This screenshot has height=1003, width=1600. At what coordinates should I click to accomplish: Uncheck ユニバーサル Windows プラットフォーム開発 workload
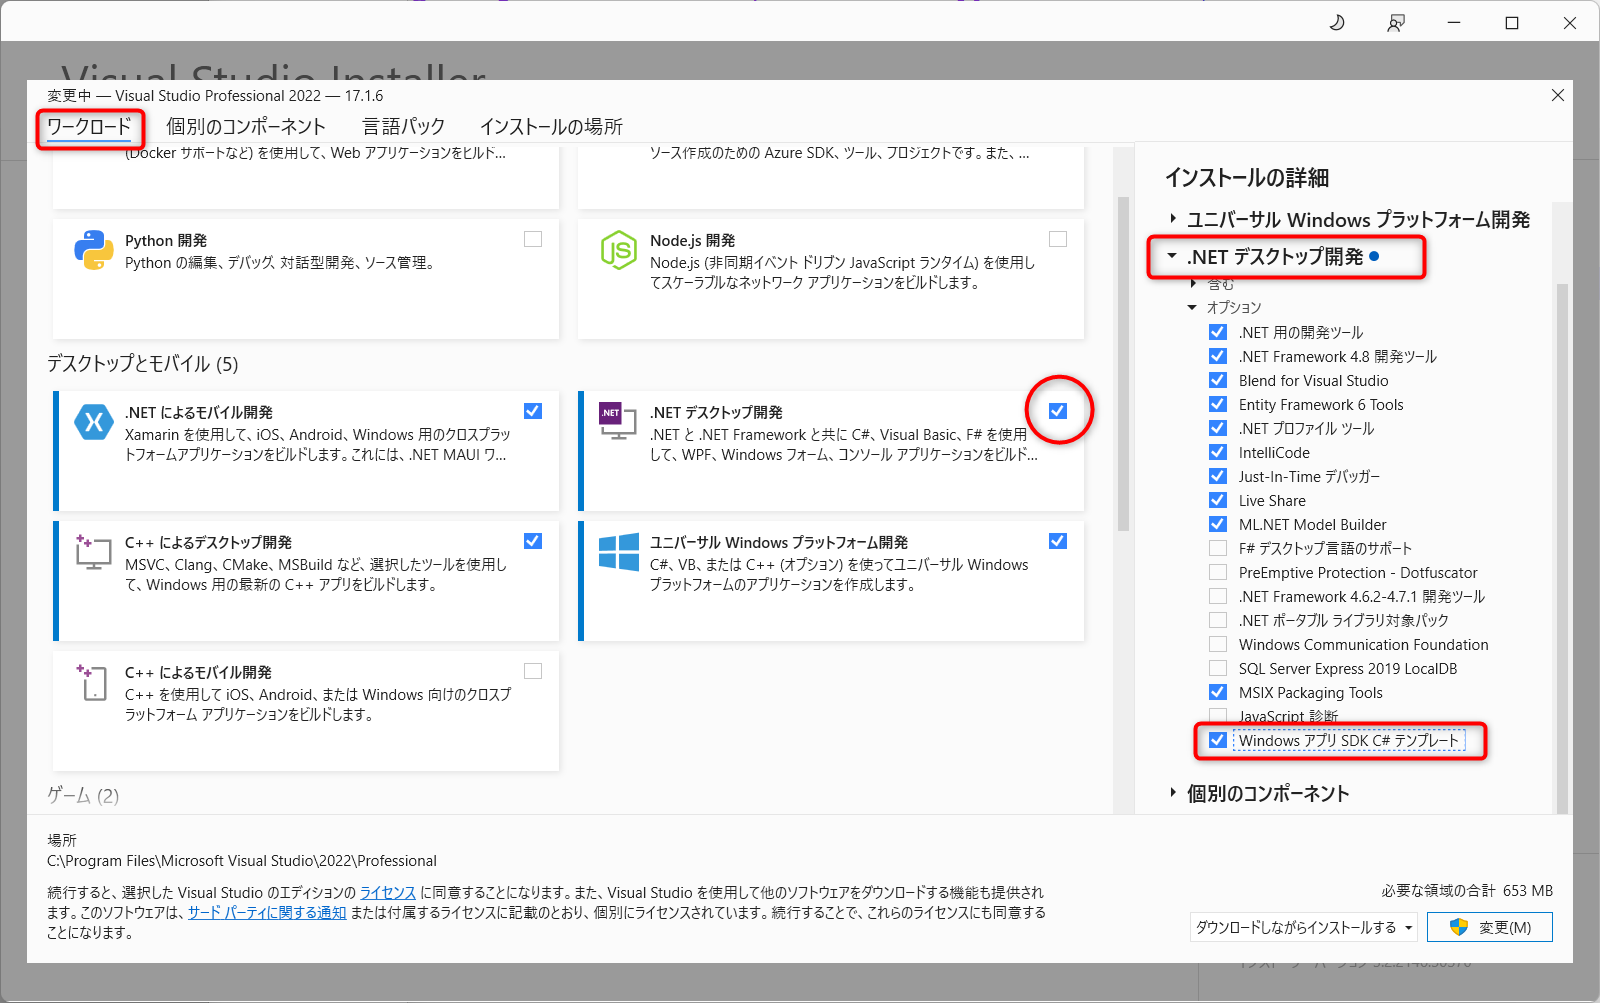click(1058, 541)
